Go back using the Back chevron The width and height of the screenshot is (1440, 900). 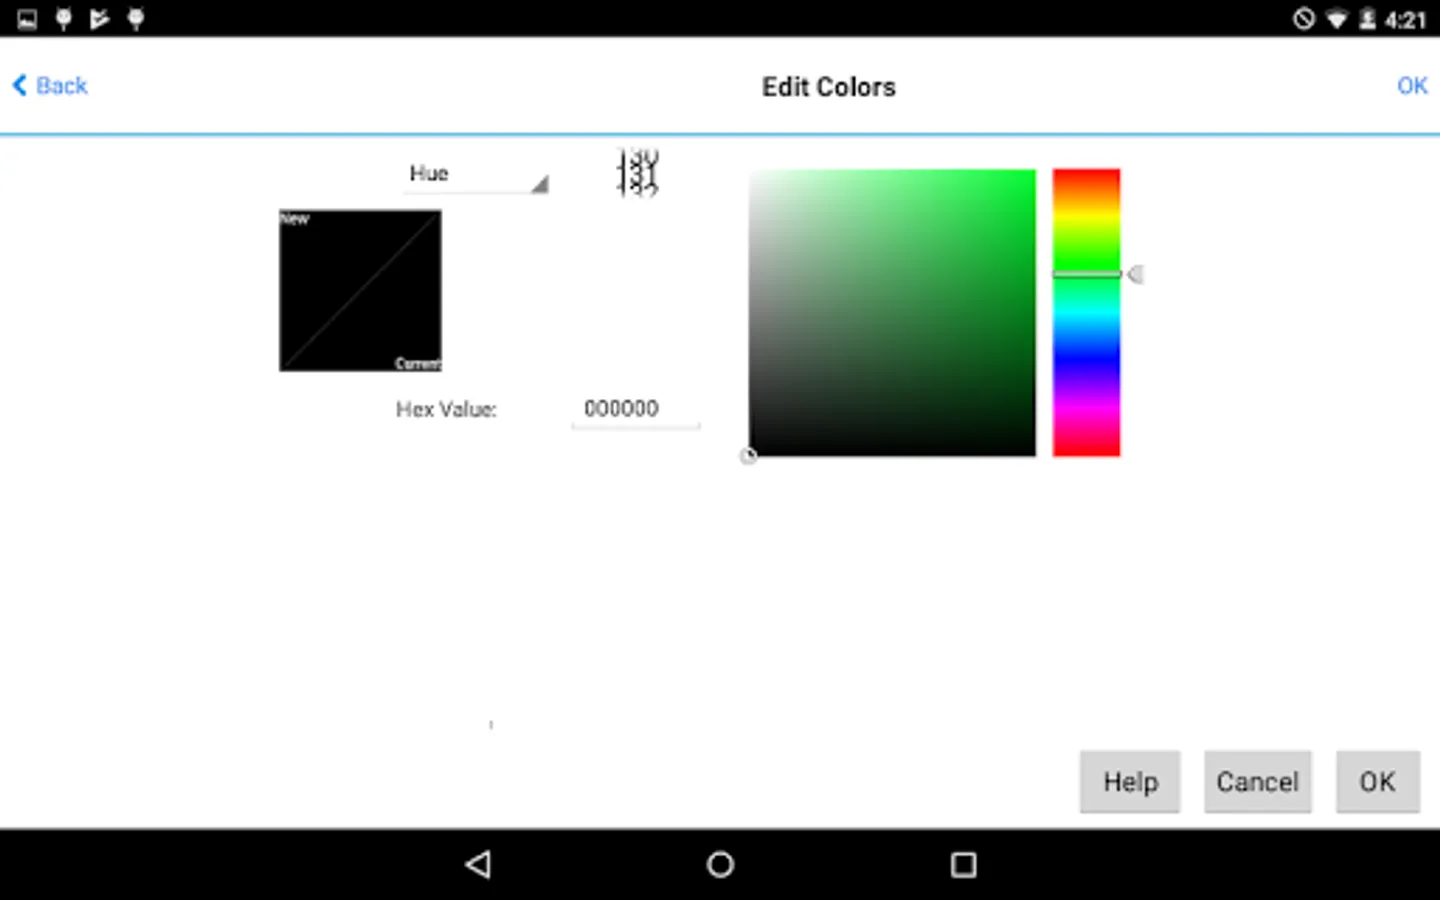pyautogui.click(x=50, y=86)
